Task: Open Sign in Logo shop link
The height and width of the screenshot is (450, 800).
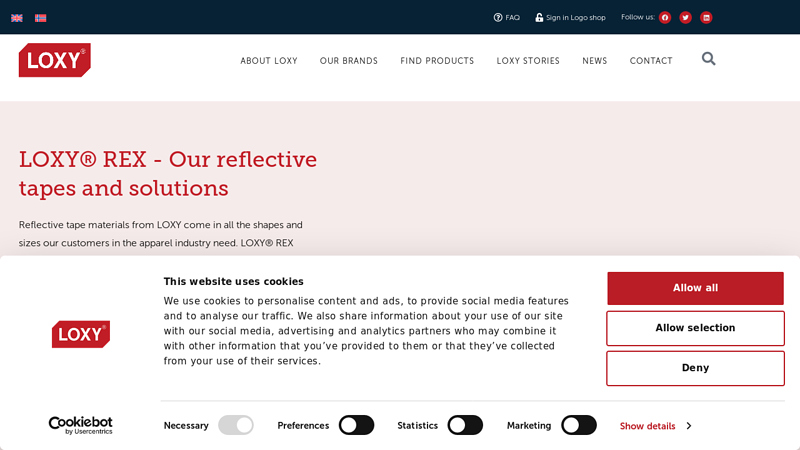Action: (570, 17)
